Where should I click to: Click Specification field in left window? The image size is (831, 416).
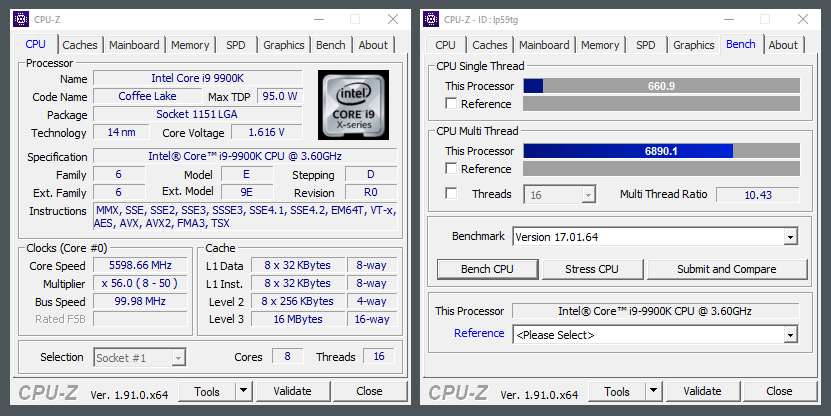point(245,156)
